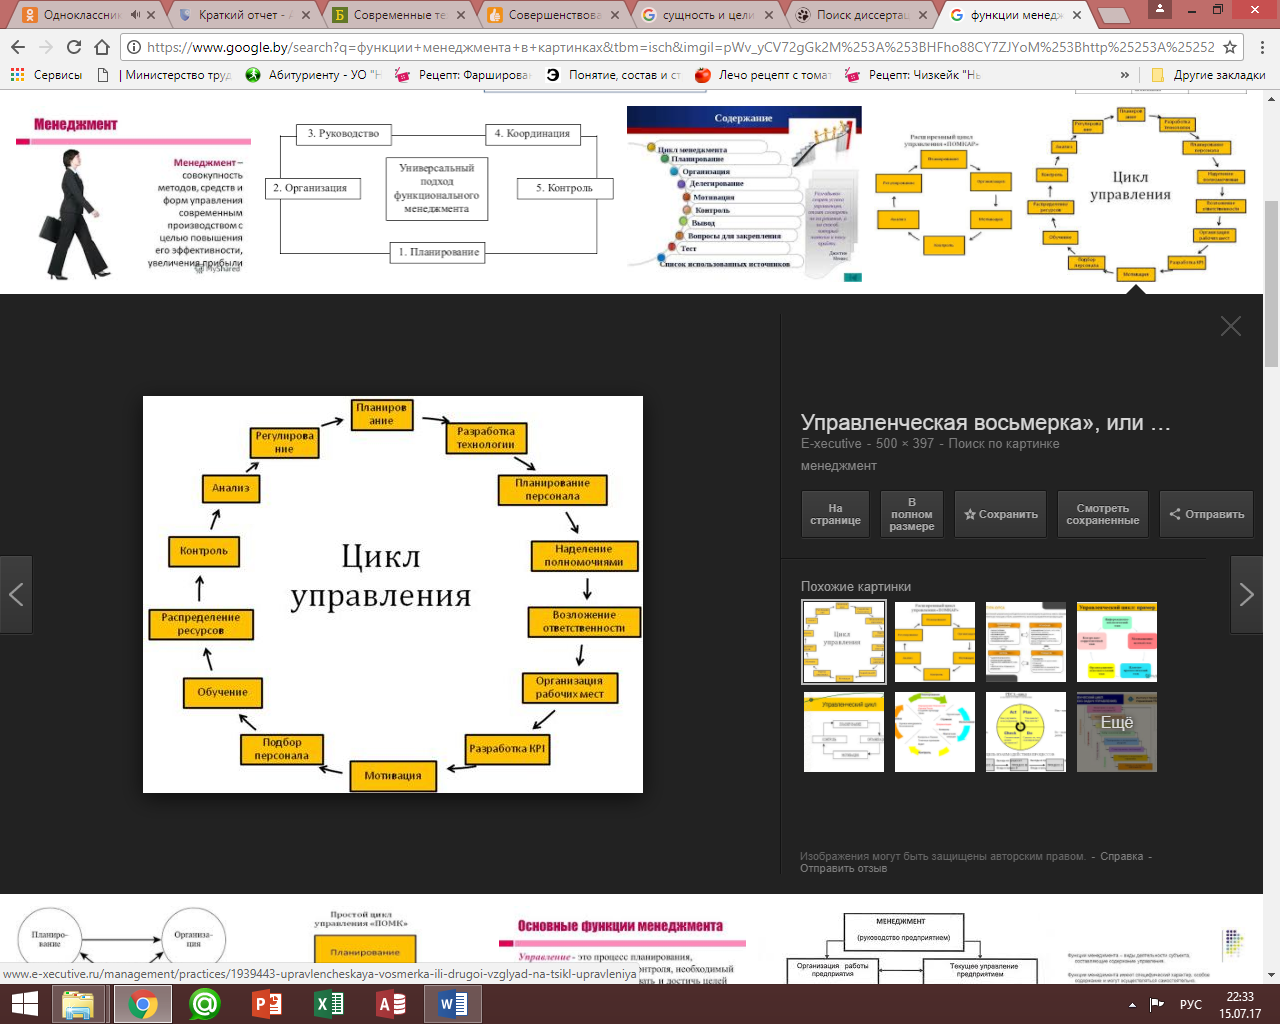Click the На странице button
Viewport: 1280px width, 1024px height.
tap(835, 514)
